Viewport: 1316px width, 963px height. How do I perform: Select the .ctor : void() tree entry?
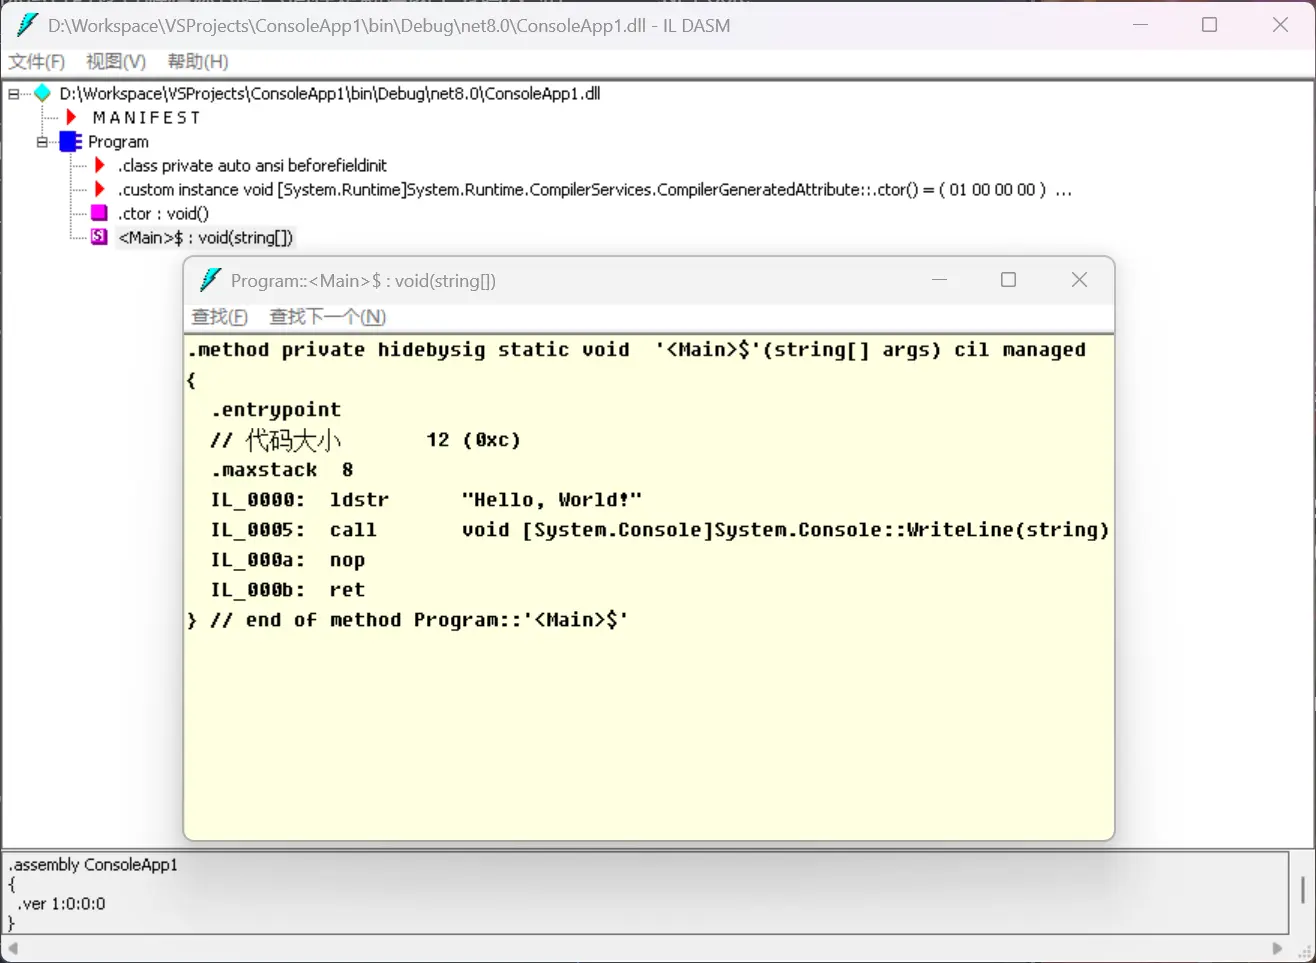click(163, 213)
